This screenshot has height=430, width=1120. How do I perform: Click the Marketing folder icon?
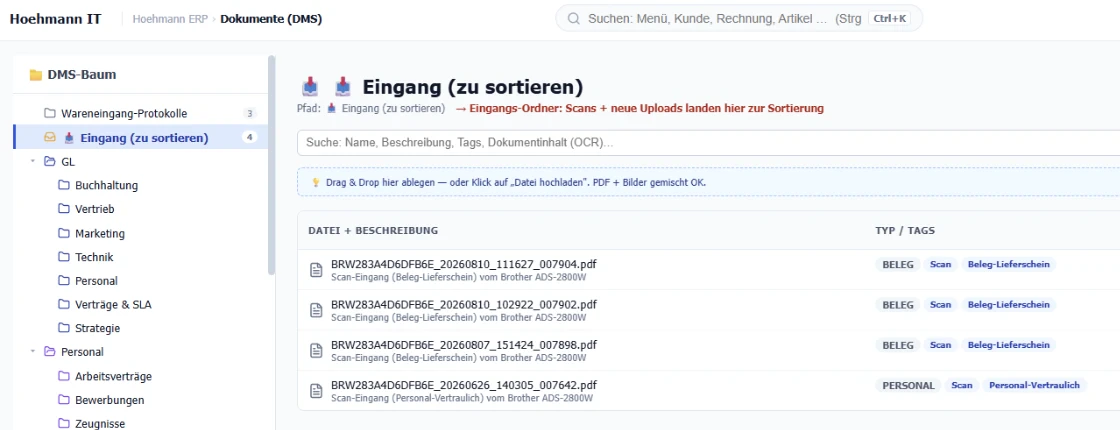click(64, 233)
